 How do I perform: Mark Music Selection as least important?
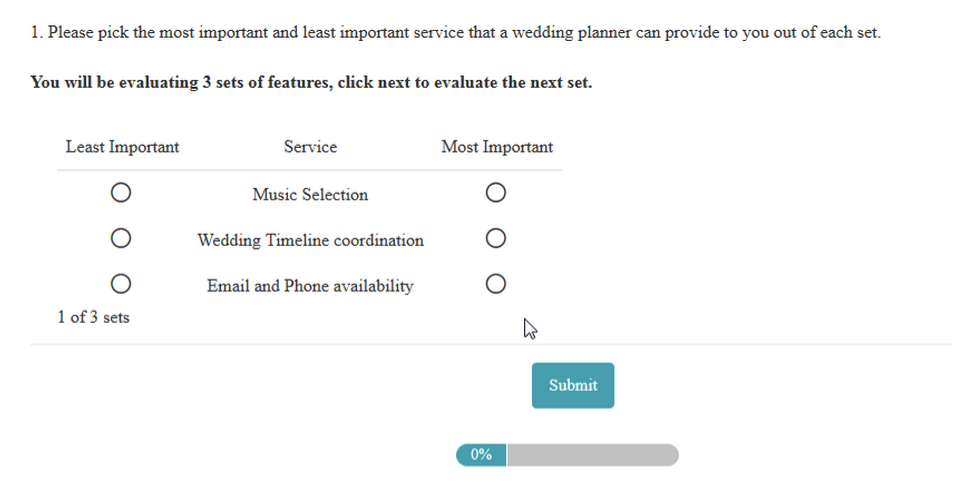pos(121,193)
